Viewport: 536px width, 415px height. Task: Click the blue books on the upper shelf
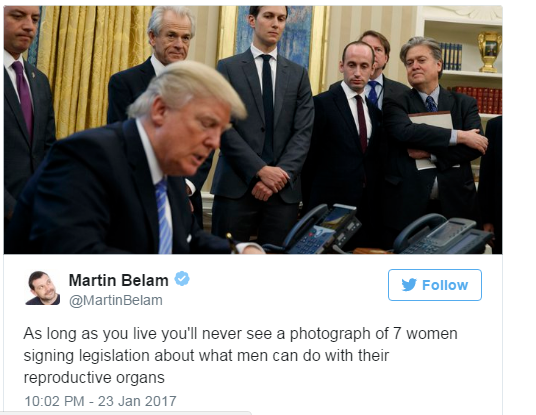pyautogui.click(x=451, y=57)
